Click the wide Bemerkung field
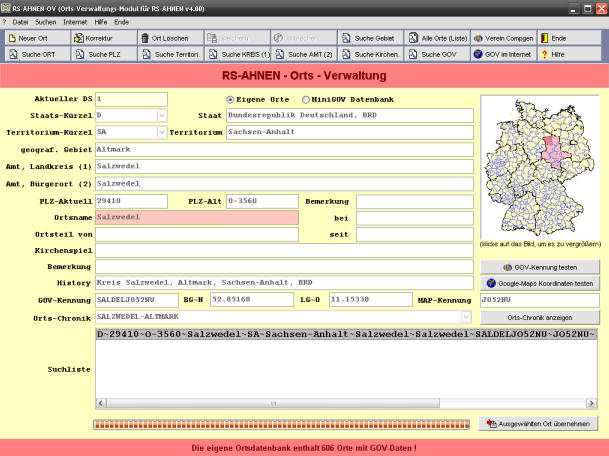Viewport: 609px width, 456px height. [284, 266]
